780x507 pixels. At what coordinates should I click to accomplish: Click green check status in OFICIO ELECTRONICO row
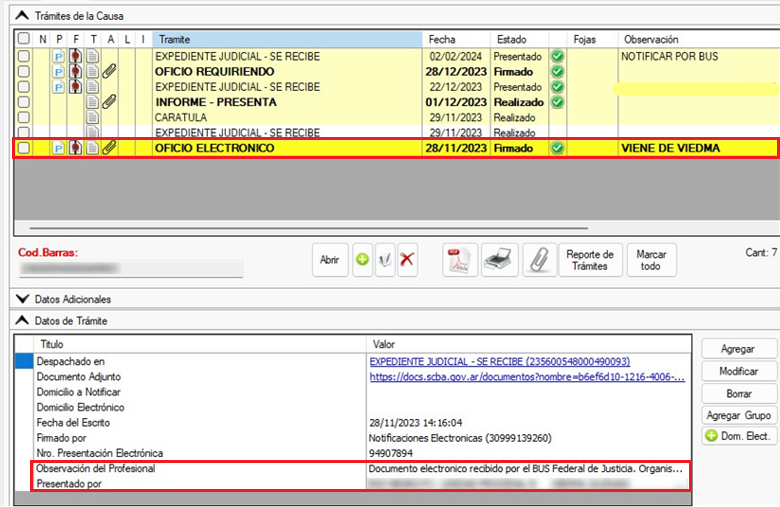pyautogui.click(x=558, y=148)
